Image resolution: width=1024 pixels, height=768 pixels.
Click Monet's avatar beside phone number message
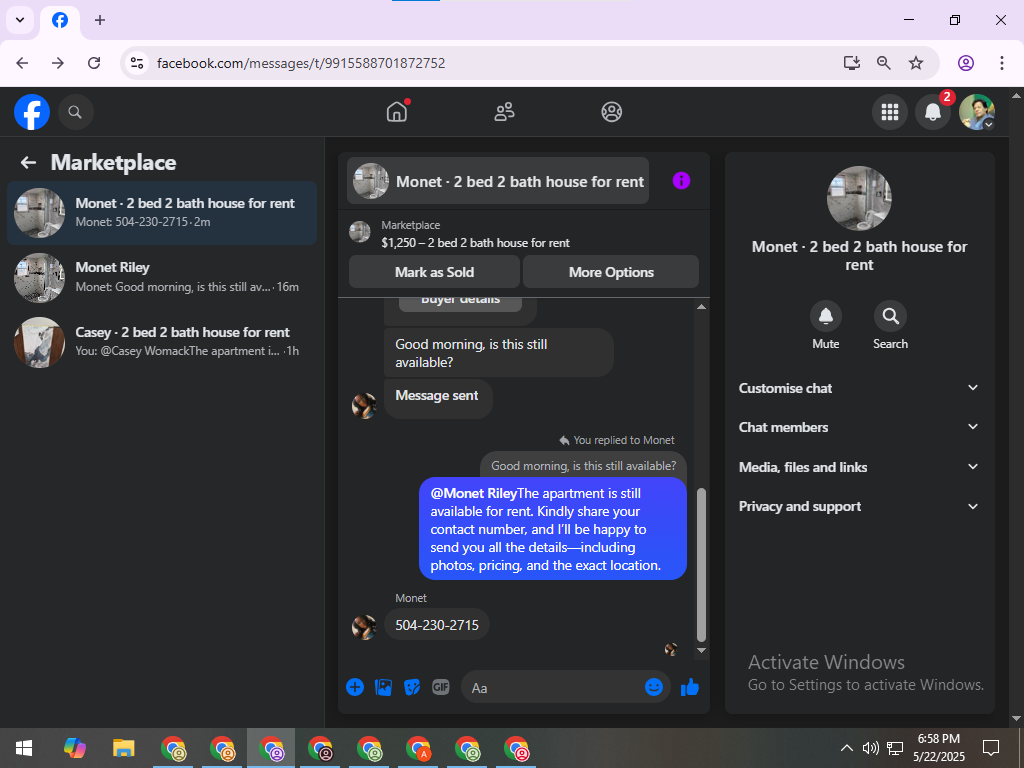click(364, 626)
